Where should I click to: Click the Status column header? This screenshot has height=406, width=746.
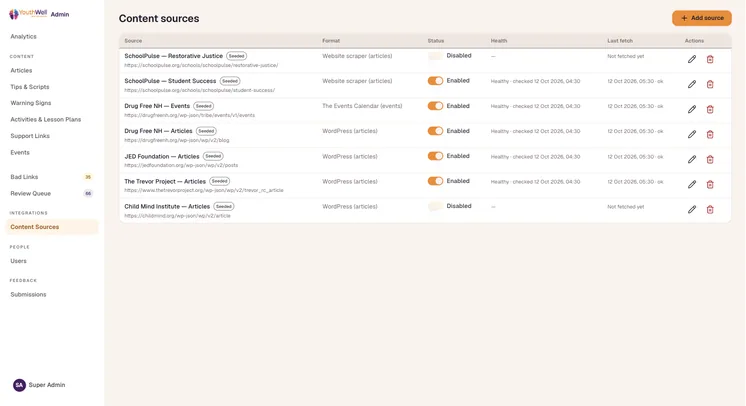click(x=436, y=41)
